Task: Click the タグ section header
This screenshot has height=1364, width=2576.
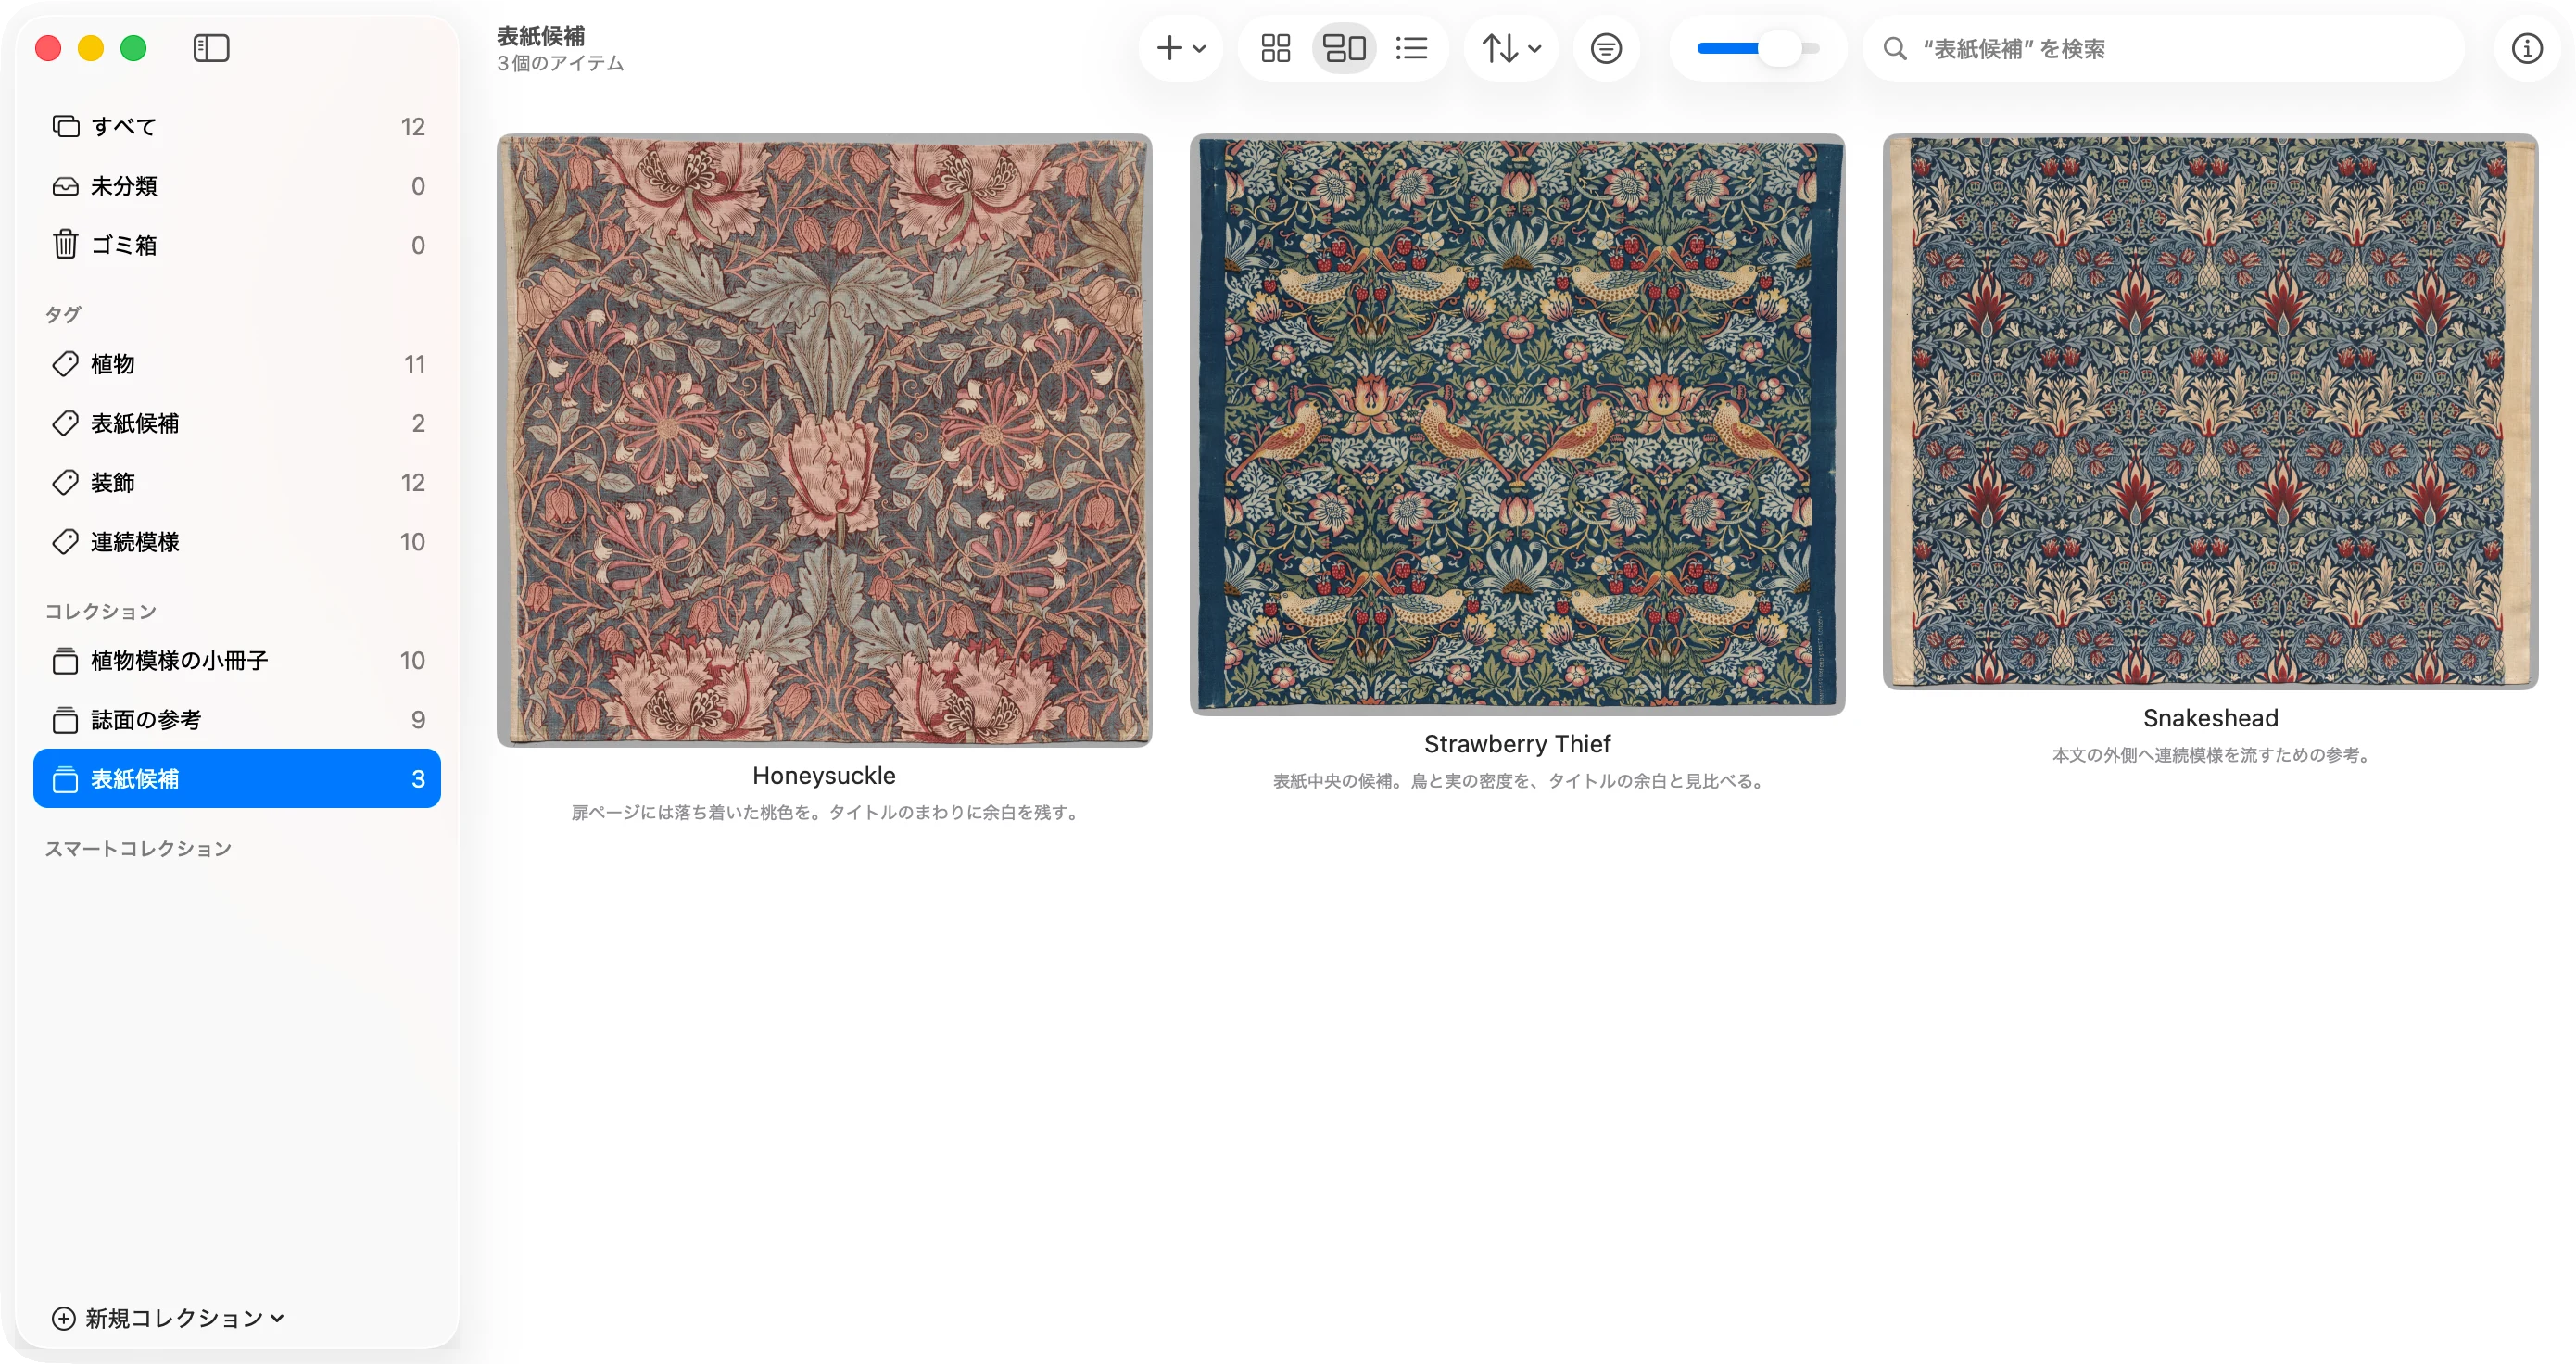Action: click(x=63, y=314)
